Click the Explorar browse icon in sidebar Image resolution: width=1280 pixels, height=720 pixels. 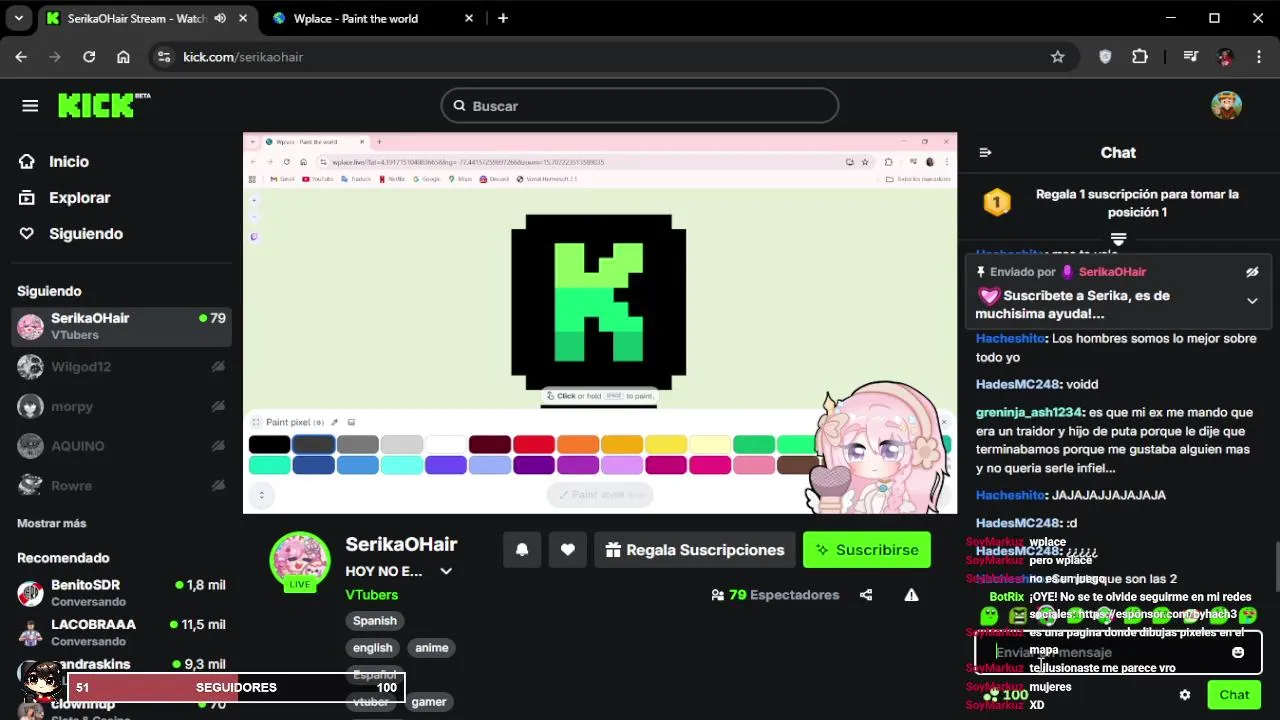pos(27,197)
